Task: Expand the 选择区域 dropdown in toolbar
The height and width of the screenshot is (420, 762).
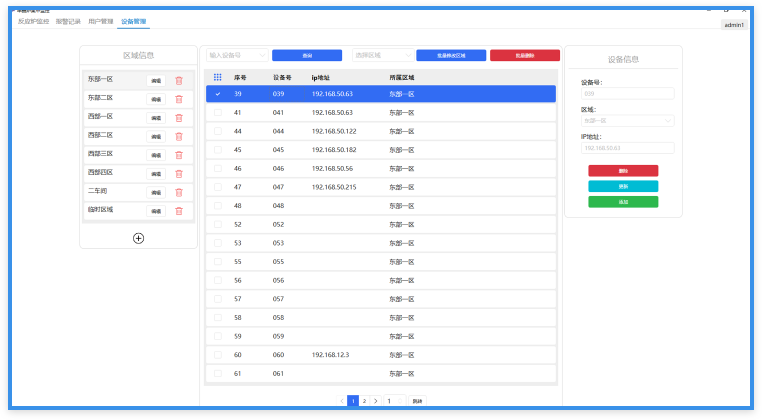Action: (x=382, y=56)
